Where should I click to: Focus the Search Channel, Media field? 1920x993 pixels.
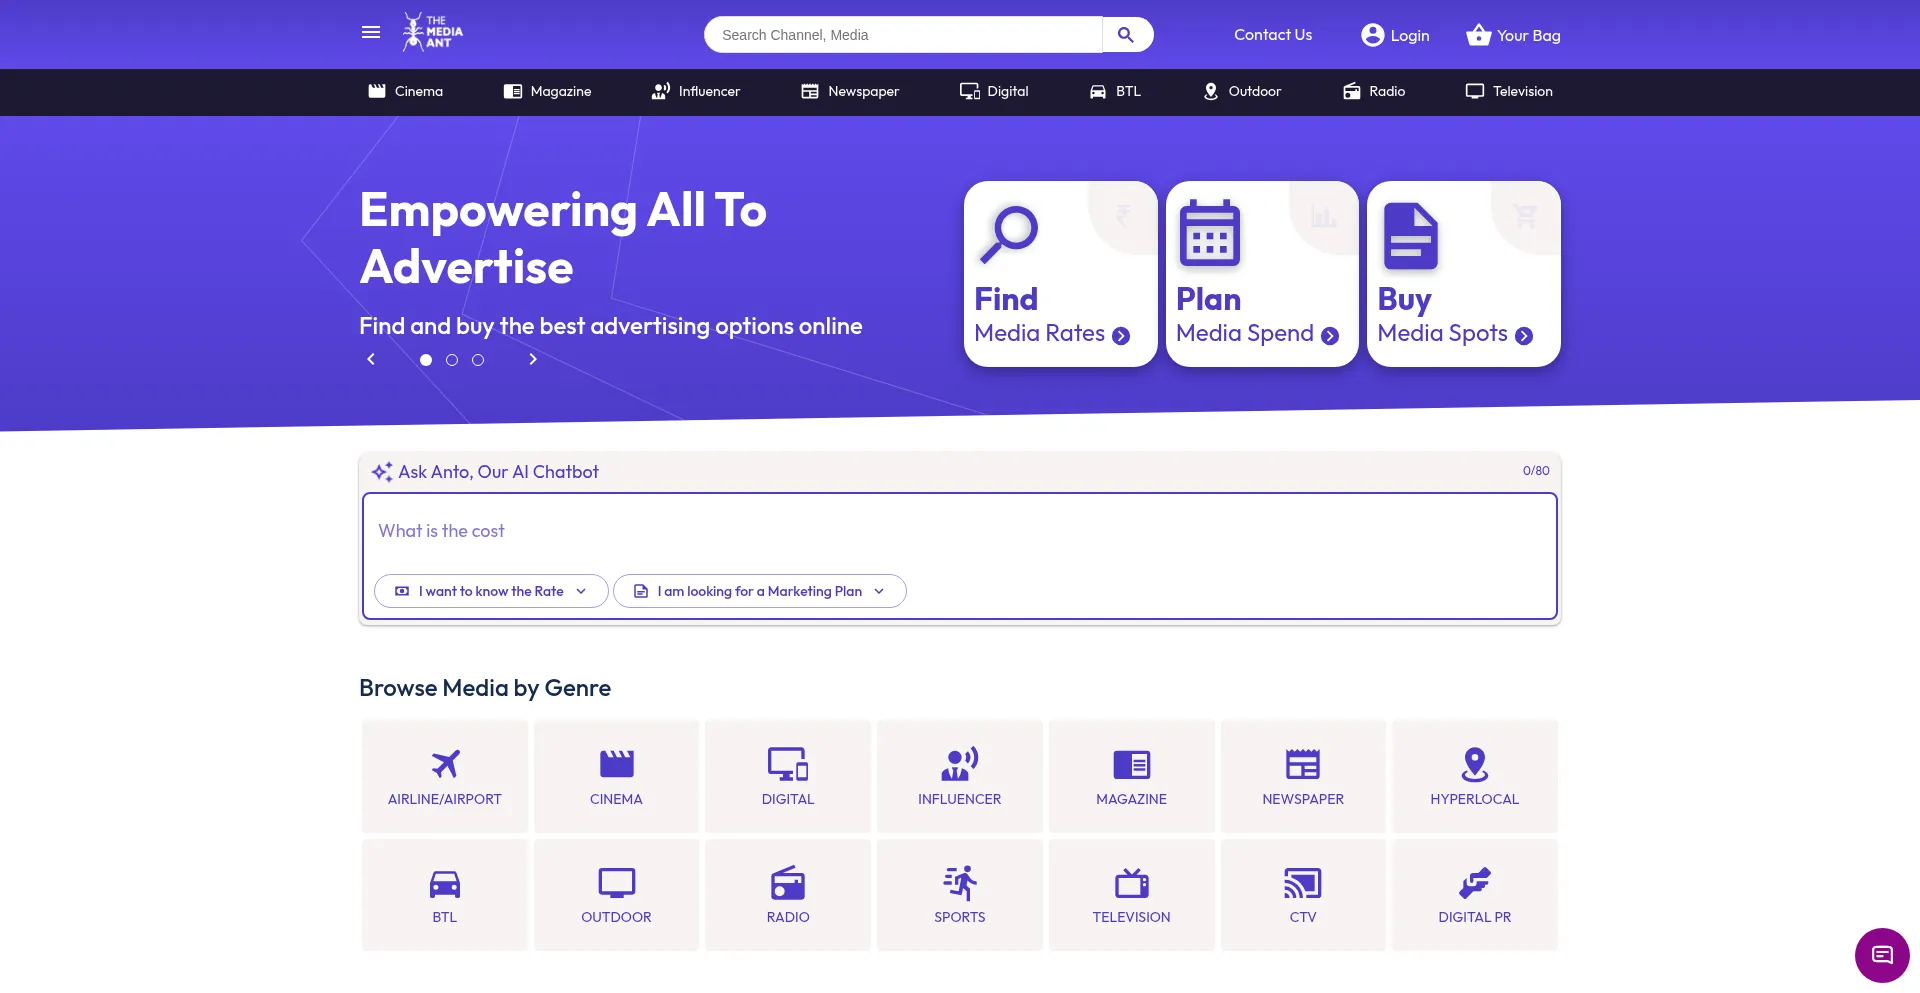click(903, 35)
